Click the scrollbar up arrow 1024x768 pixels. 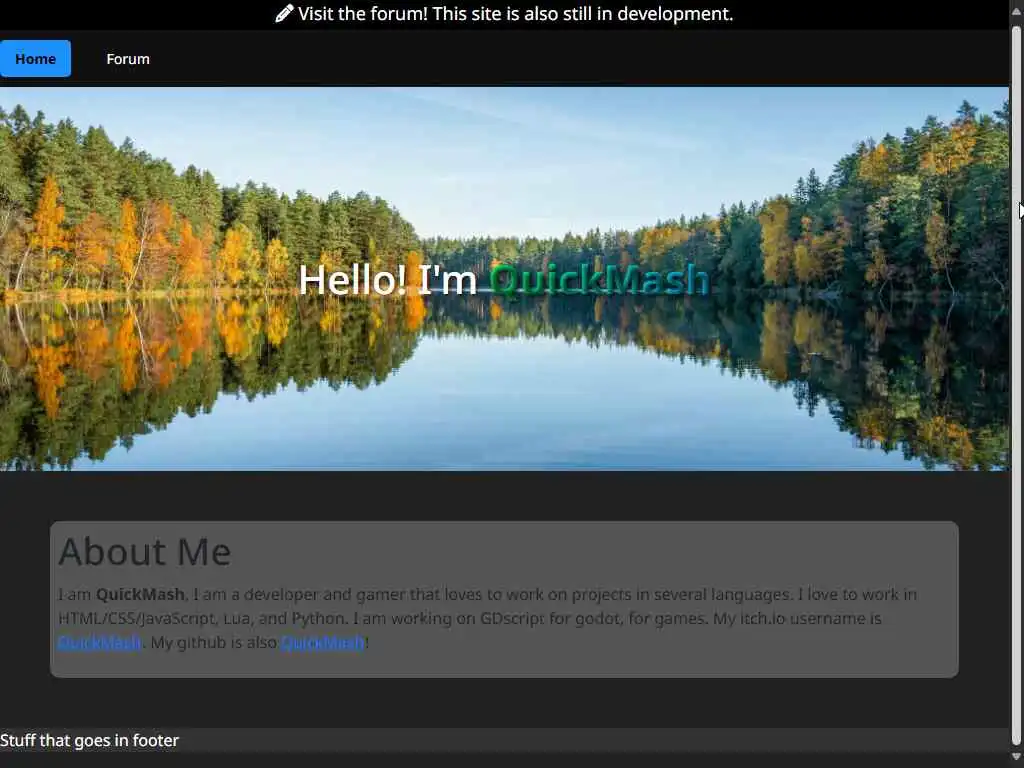tap(1017, 12)
